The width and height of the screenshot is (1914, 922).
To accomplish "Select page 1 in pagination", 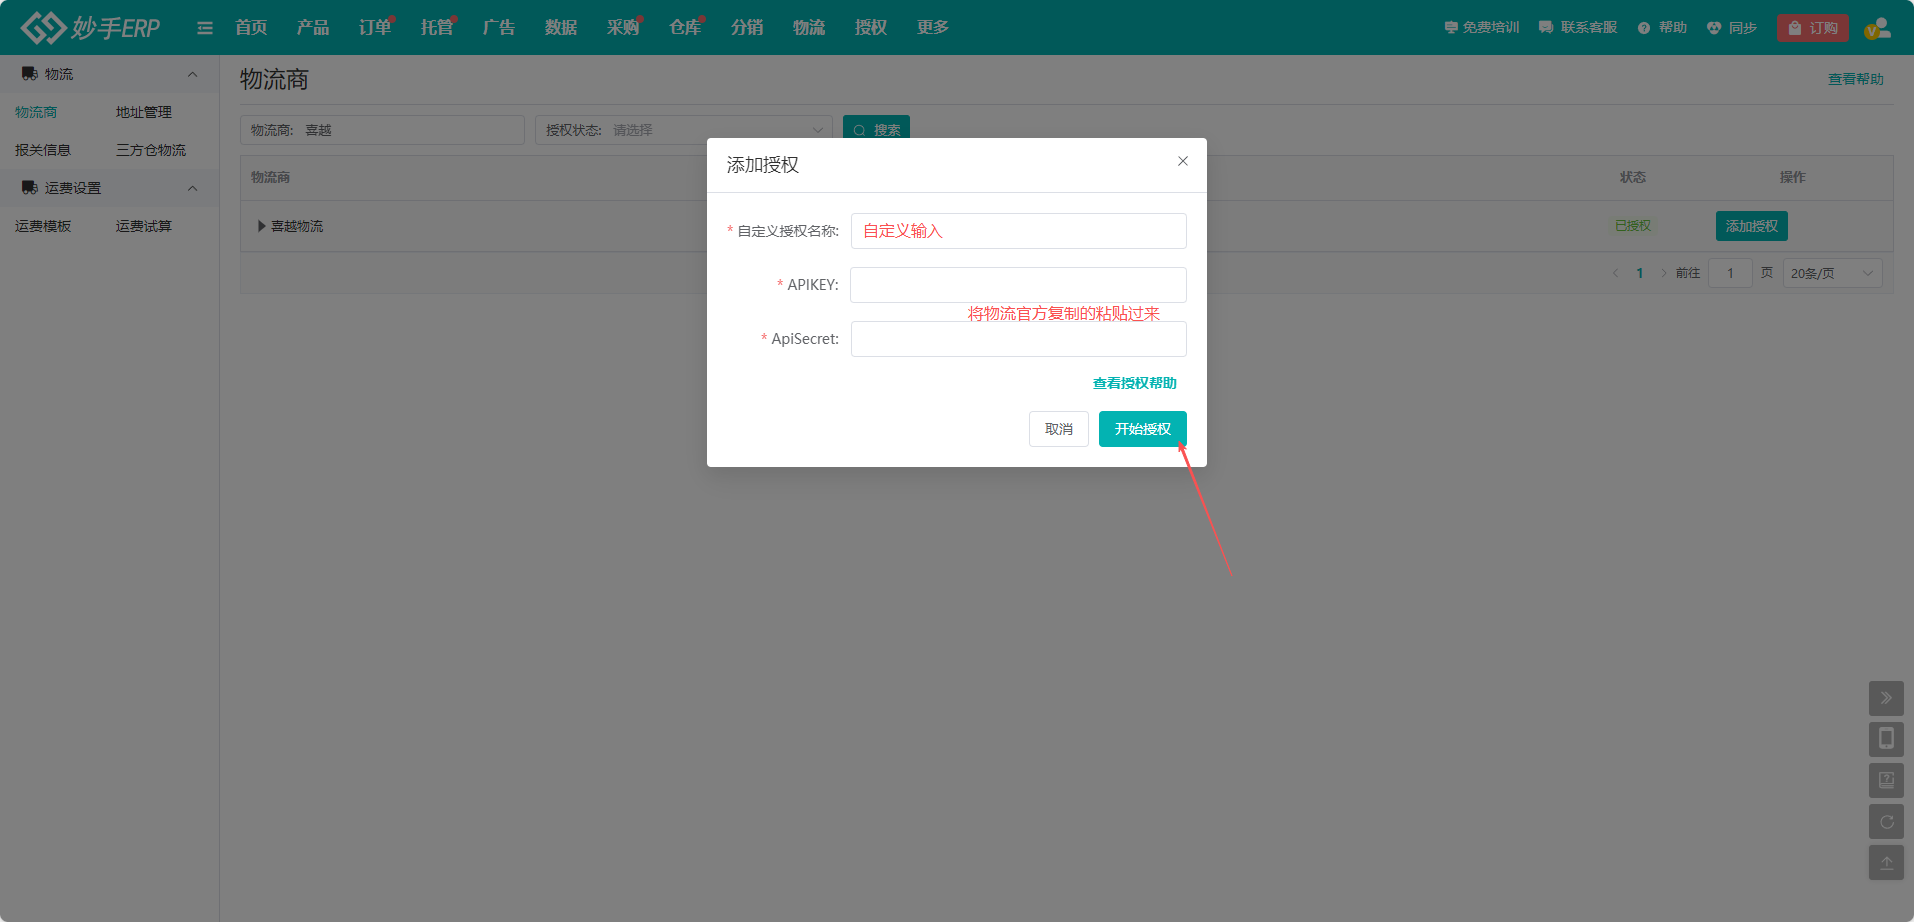I will (x=1640, y=273).
